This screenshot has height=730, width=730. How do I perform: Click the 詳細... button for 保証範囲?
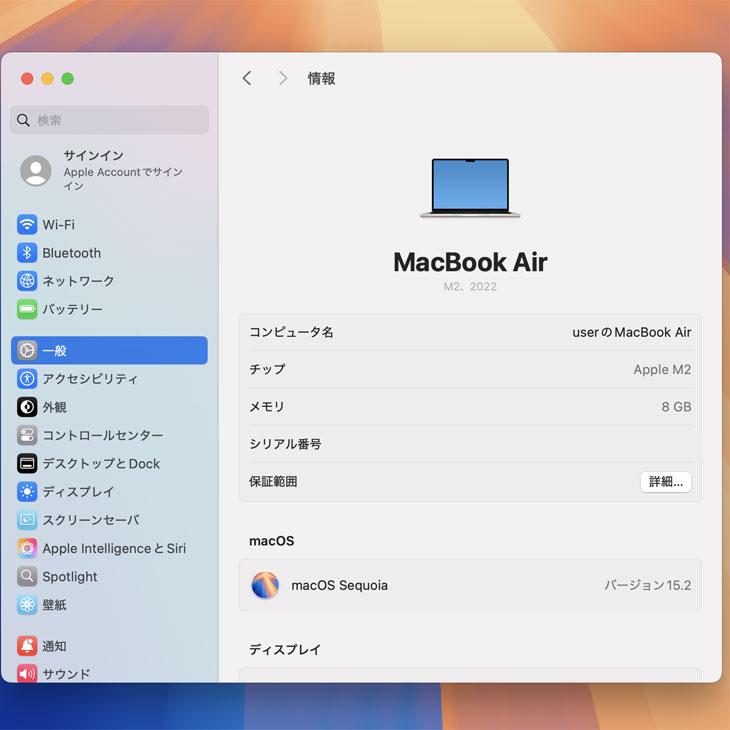tap(665, 482)
